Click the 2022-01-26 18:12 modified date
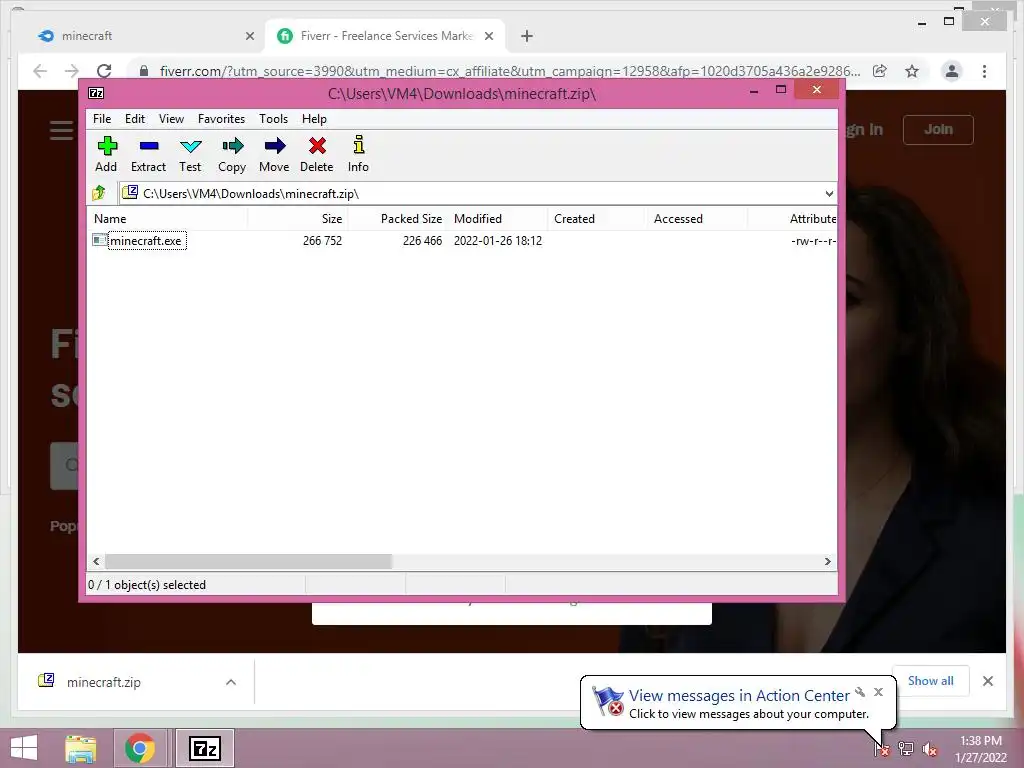Image resolution: width=1024 pixels, height=768 pixels. pos(498,240)
